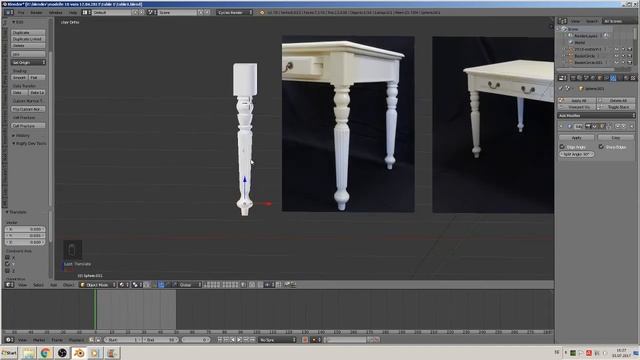
Task: Open the Window menu
Action: [56, 13]
